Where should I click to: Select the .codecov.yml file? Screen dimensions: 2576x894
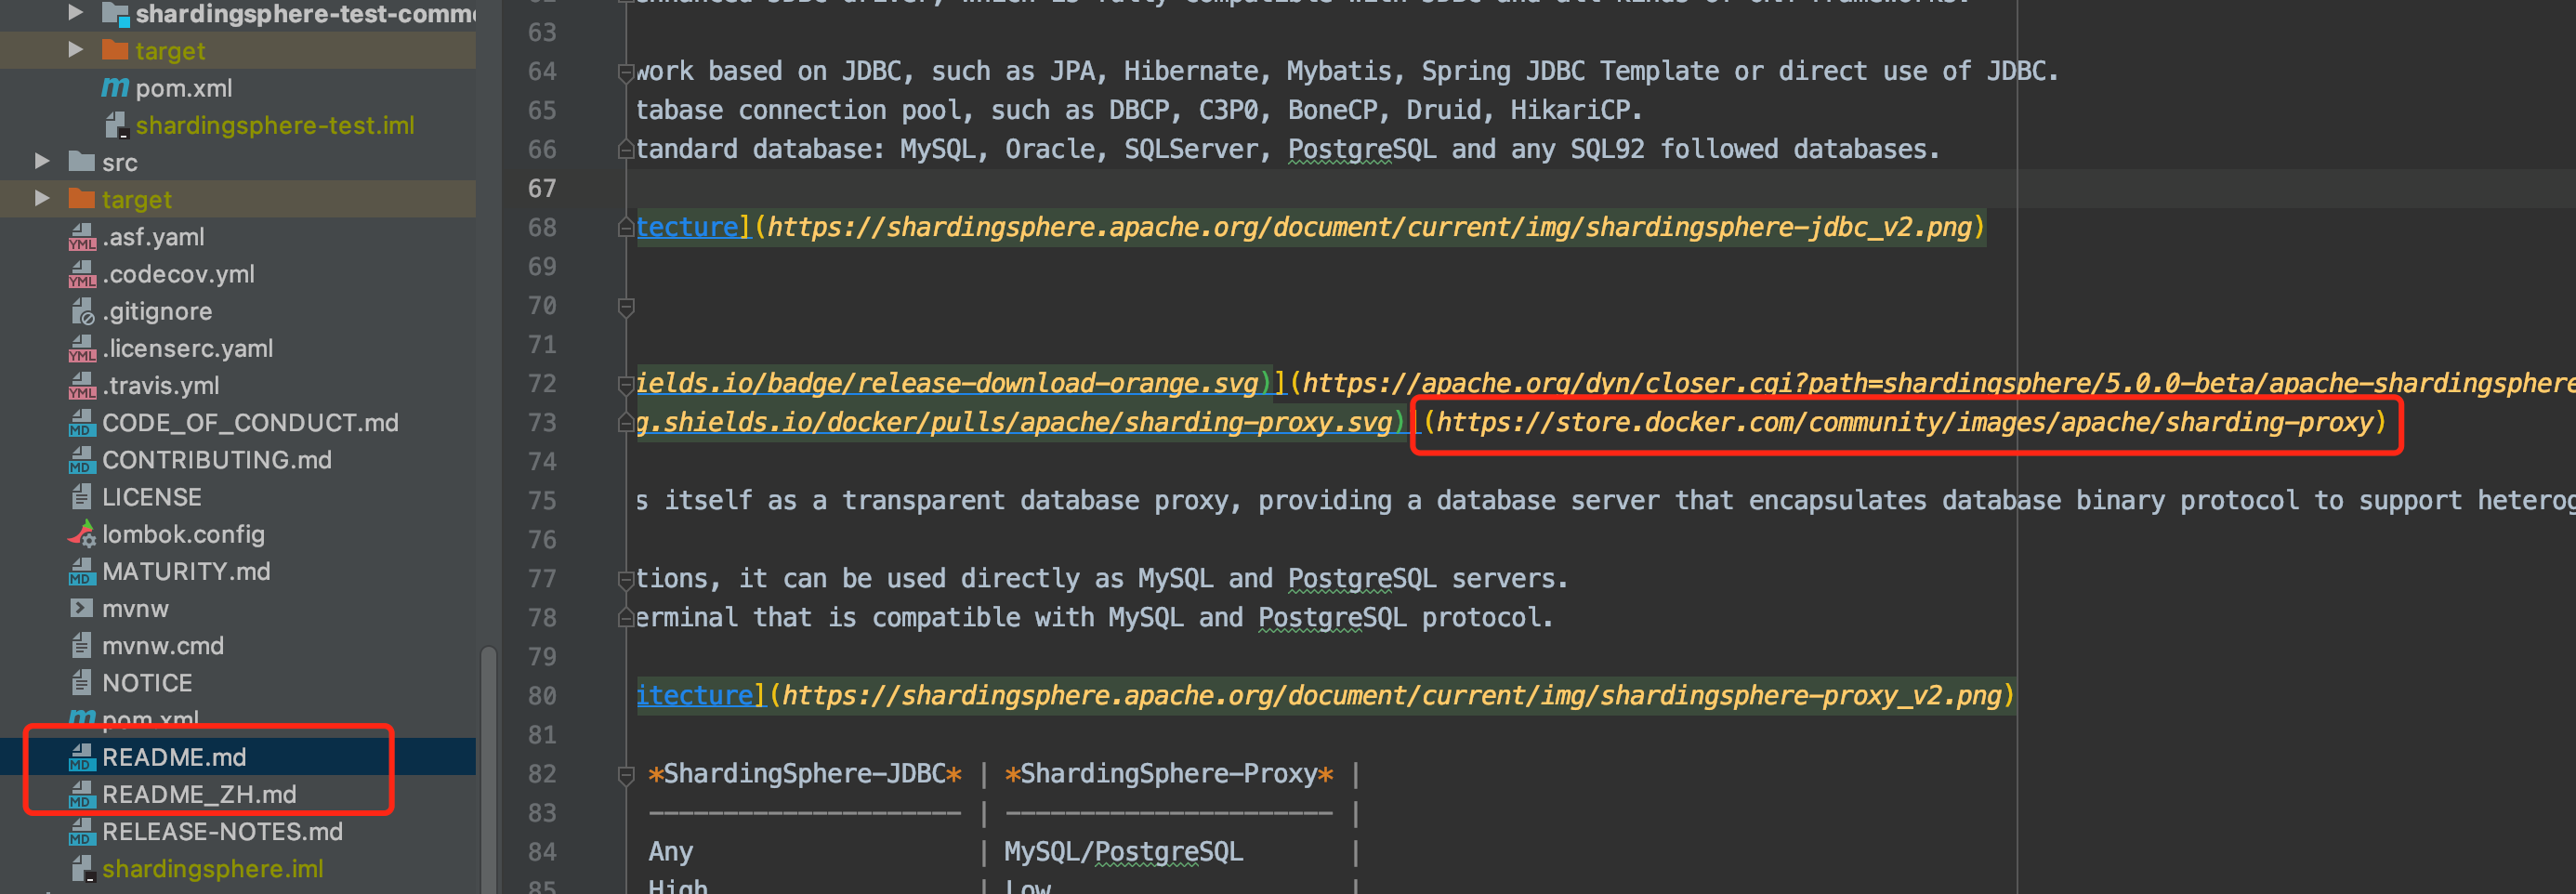(x=178, y=274)
